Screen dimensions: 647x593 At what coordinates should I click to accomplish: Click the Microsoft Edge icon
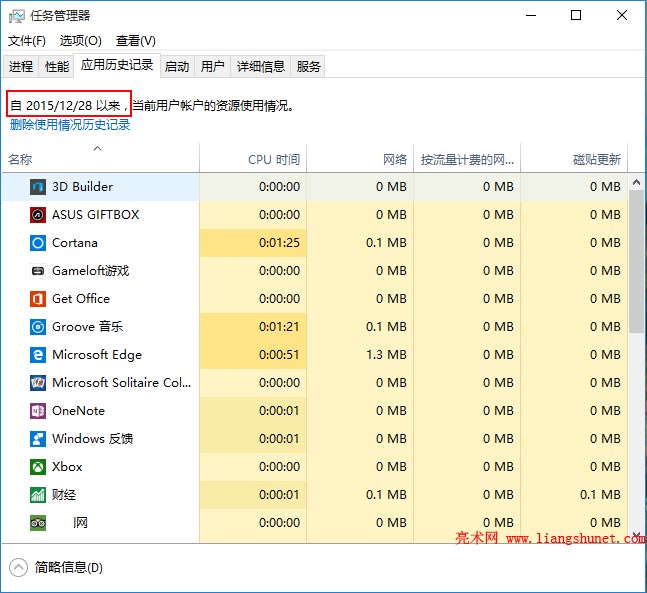(38, 355)
